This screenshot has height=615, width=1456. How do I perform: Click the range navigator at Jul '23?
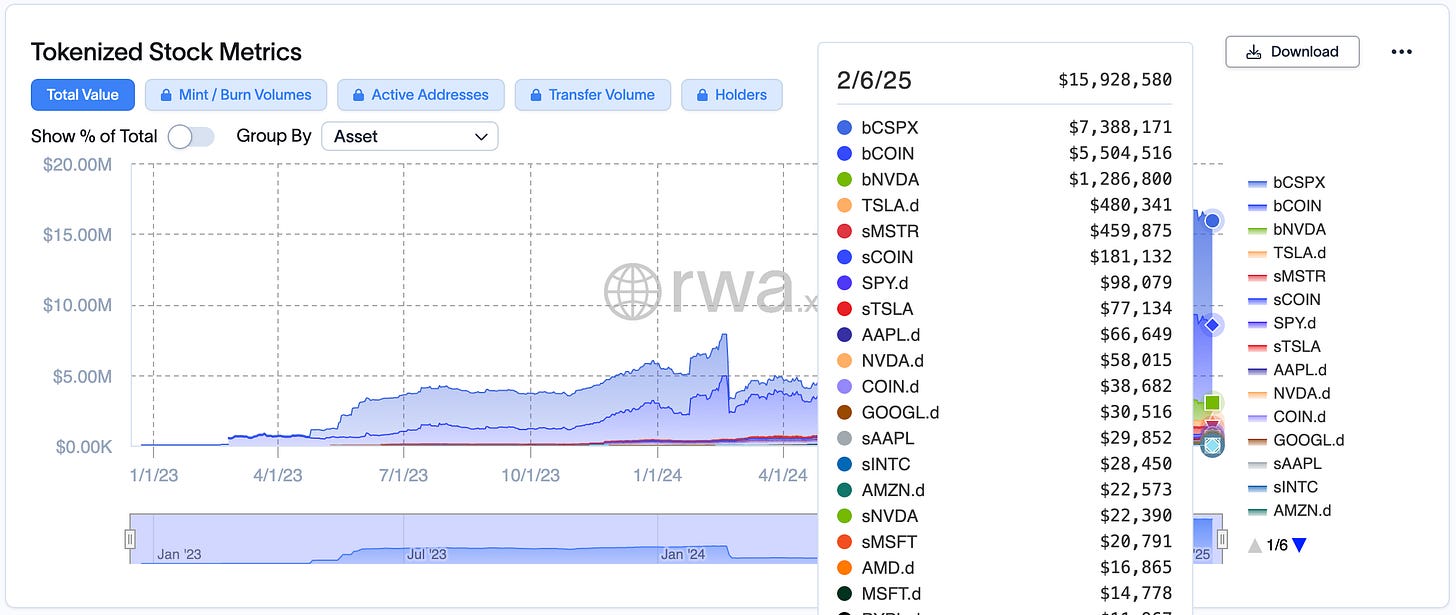[x=427, y=553]
